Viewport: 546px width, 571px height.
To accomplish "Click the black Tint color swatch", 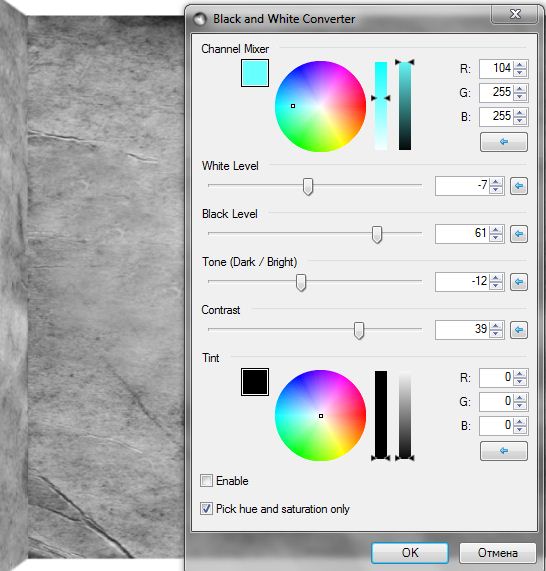I will (x=255, y=382).
